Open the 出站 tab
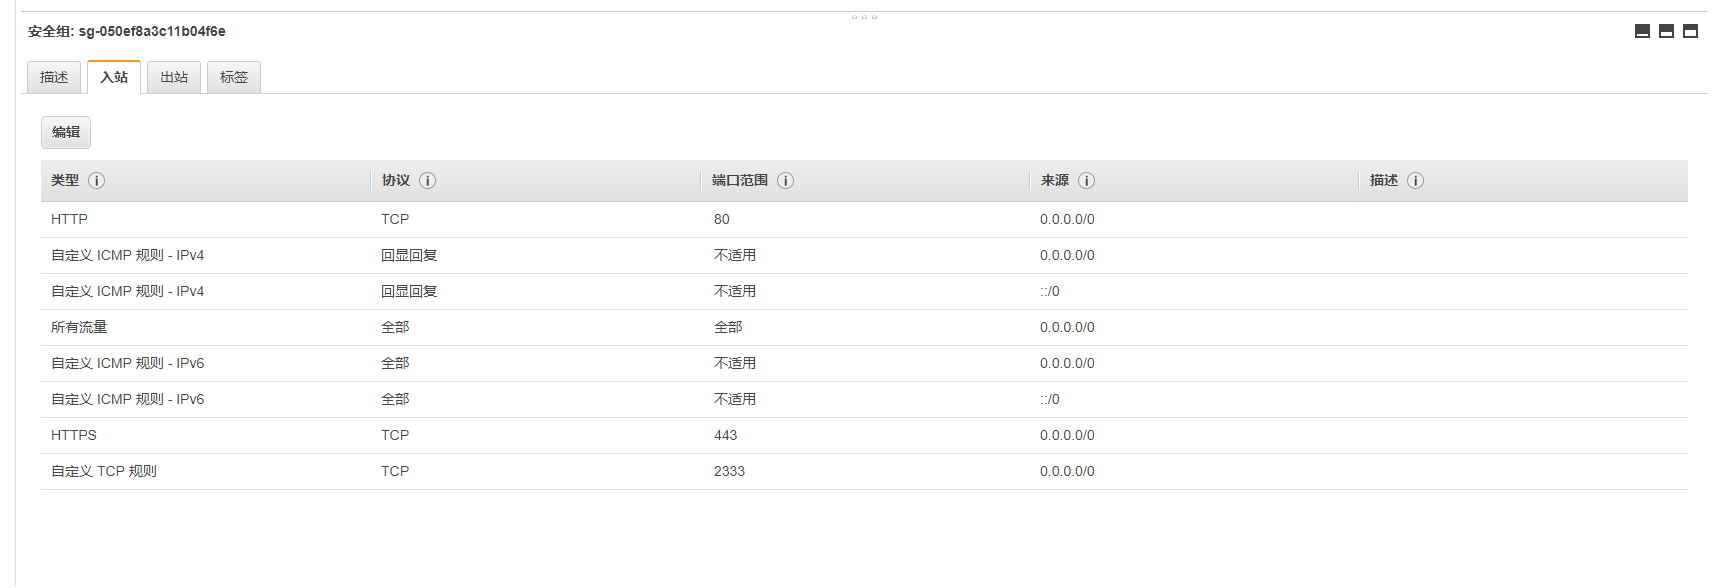Viewport: 1713px width, 588px height. [x=174, y=77]
